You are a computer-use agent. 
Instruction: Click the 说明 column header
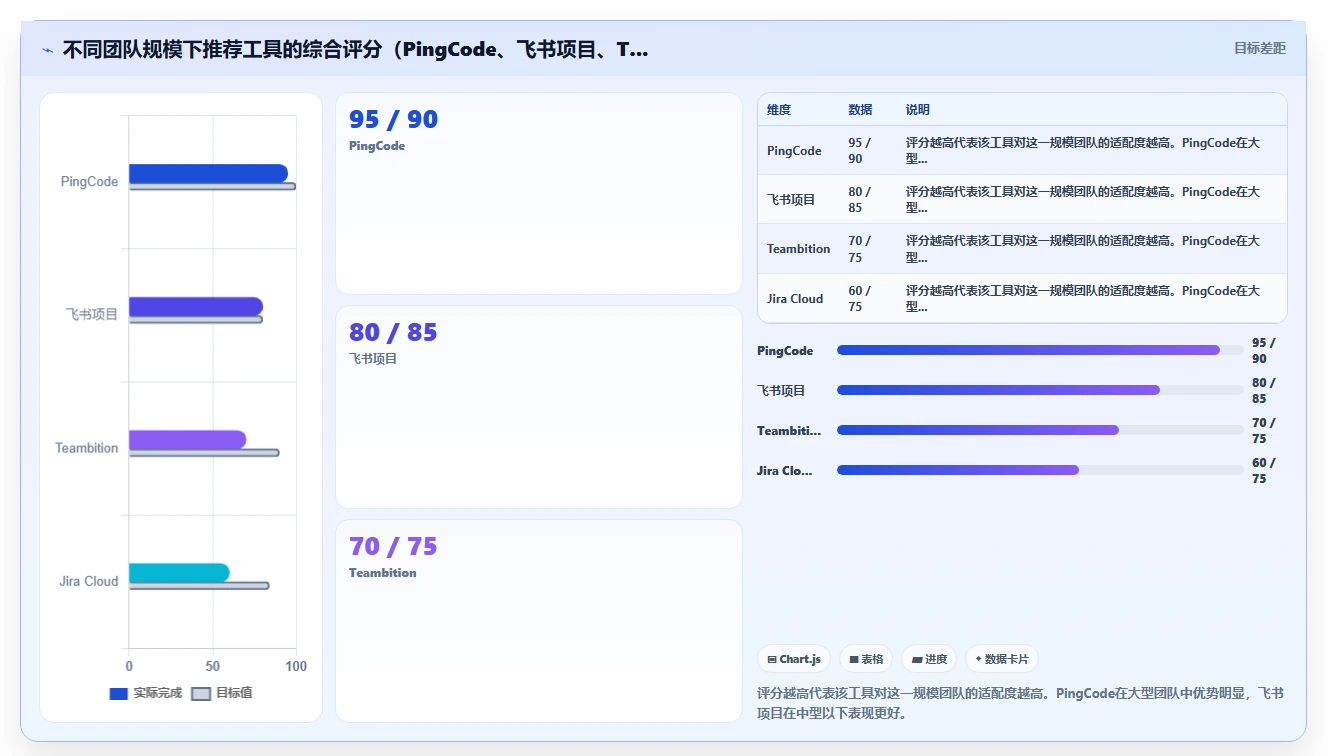917,110
